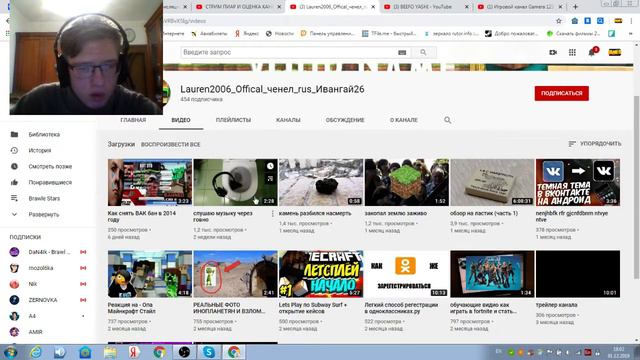Open the закопал землю заживо thumbnail
This screenshot has height=360, width=640.
[x=407, y=182]
